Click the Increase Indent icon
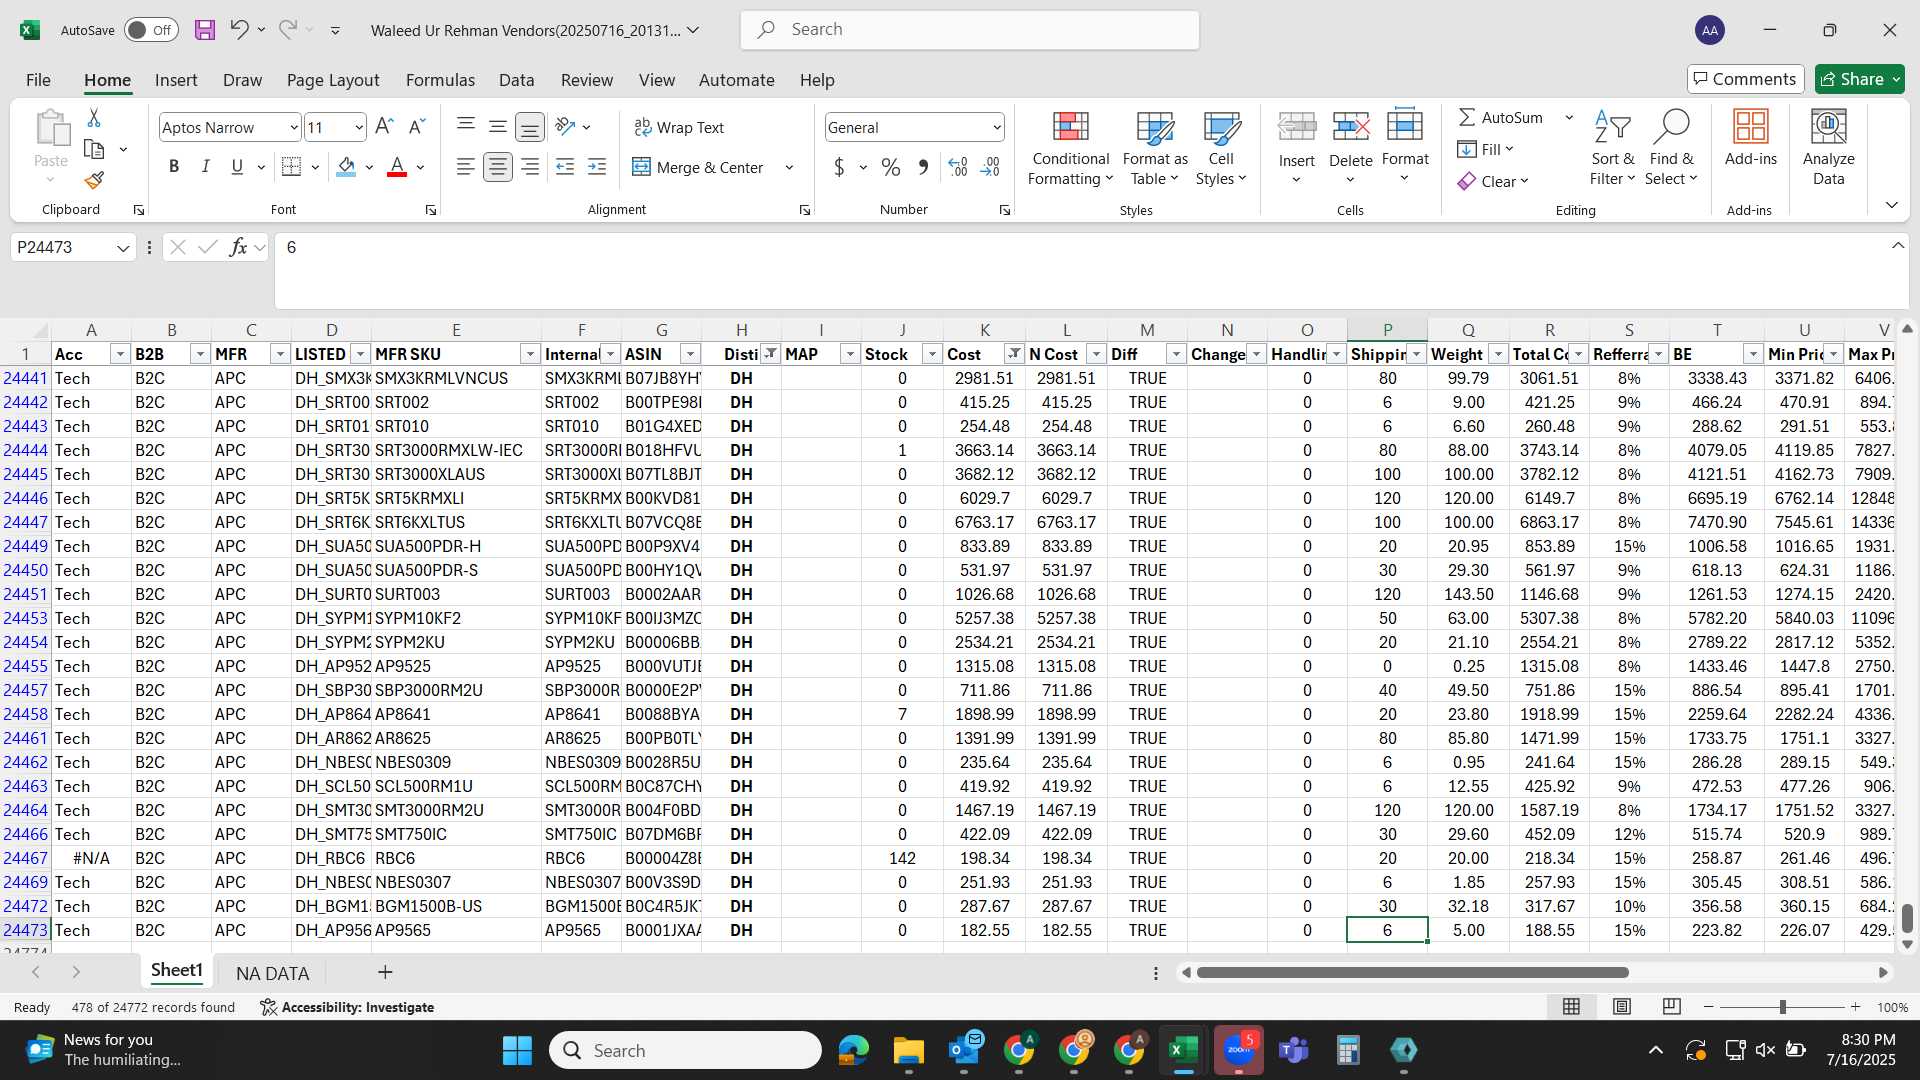The width and height of the screenshot is (1920, 1080). point(597,167)
